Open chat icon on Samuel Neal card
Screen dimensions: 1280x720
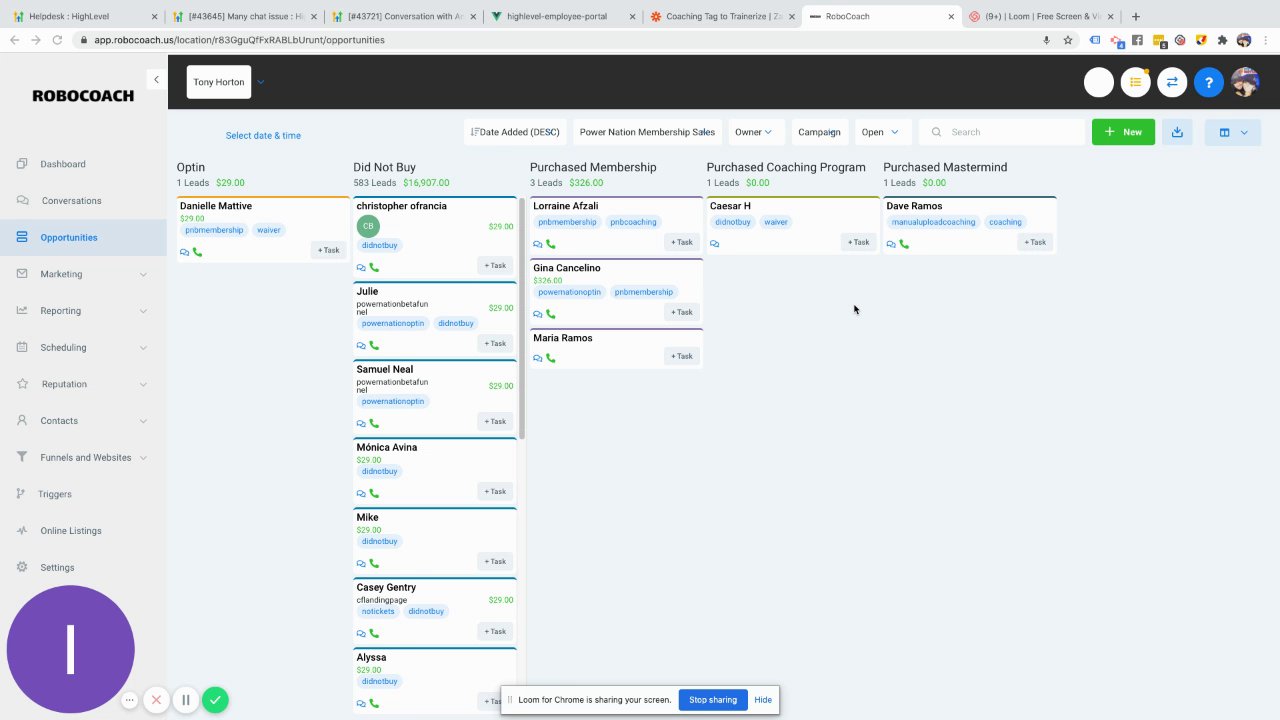[361, 424]
